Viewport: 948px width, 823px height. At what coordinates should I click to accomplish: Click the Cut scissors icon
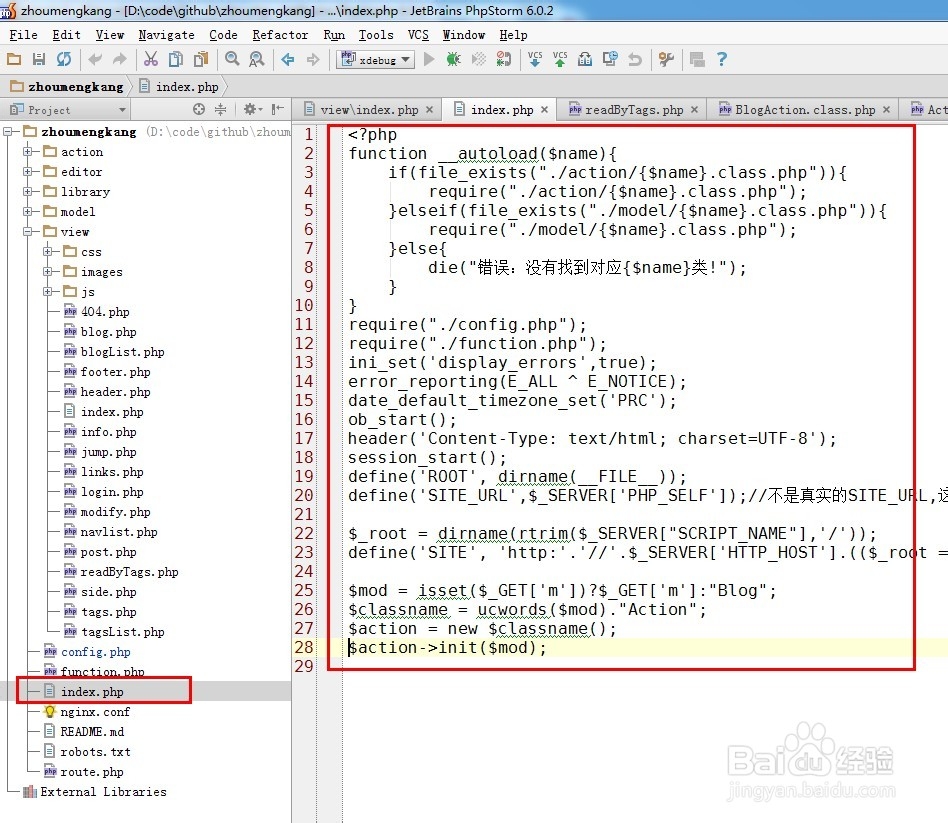(x=151, y=59)
